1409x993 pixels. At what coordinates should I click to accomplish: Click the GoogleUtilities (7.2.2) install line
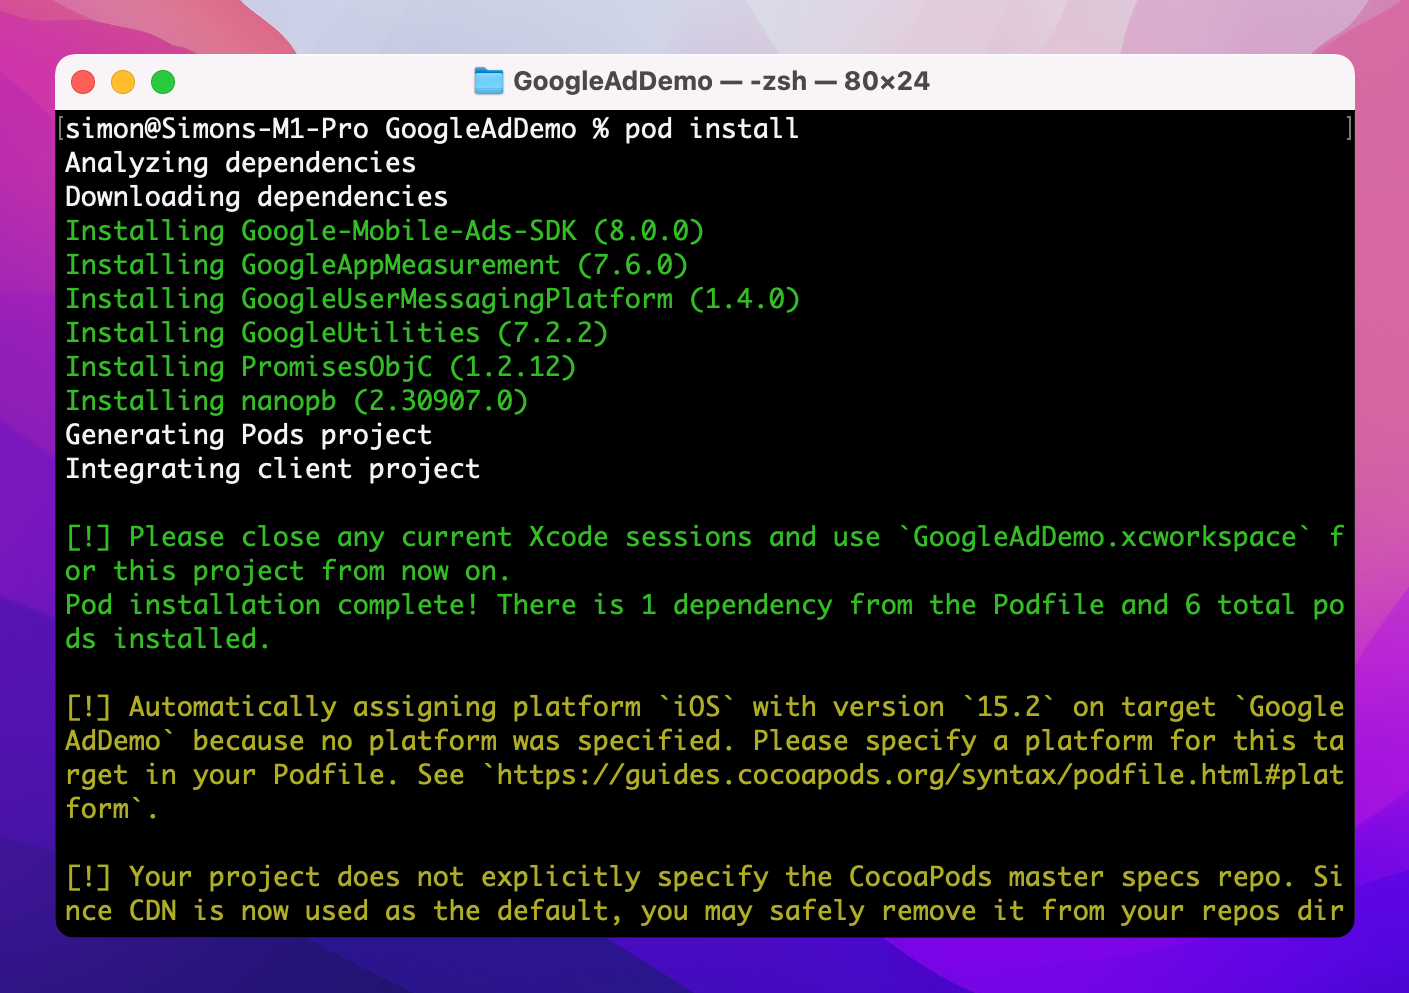pyautogui.click(x=336, y=333)
